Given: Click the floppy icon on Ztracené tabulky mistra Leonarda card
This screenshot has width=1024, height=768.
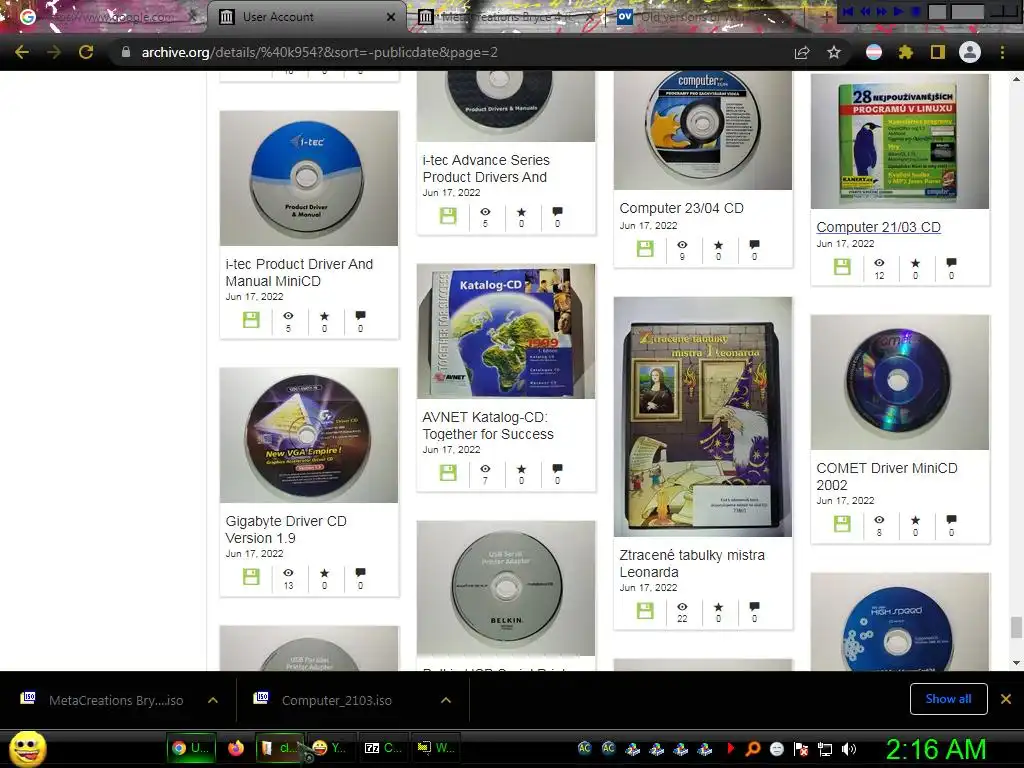Looking at the screenshot, I should (645, 611).
